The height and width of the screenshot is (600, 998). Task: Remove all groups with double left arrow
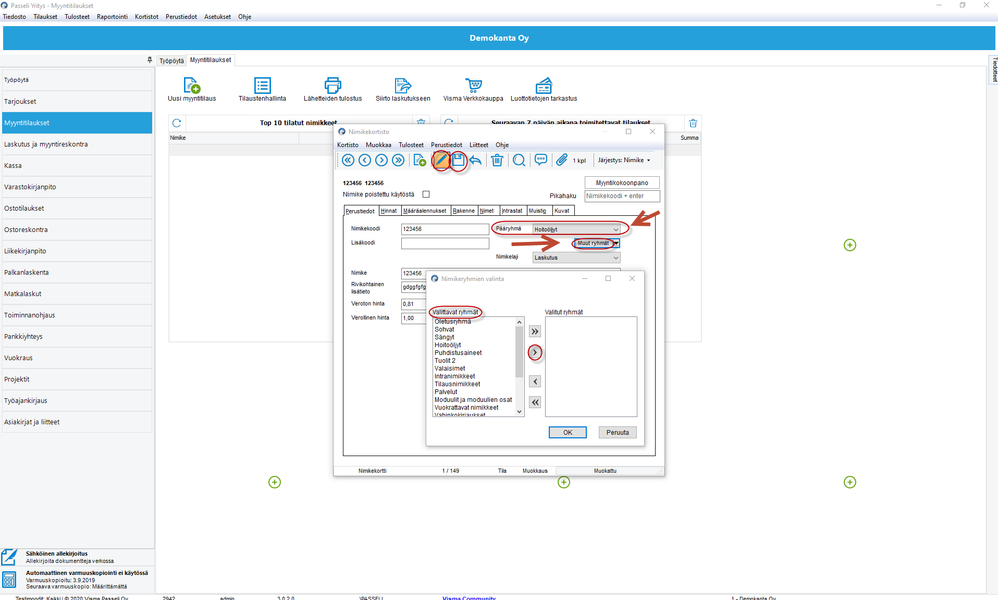point(535,402)
